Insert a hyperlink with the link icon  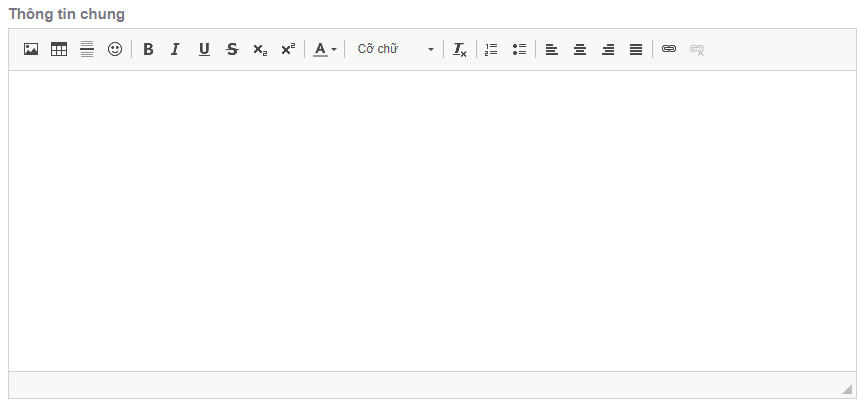[x=669, y=49]
